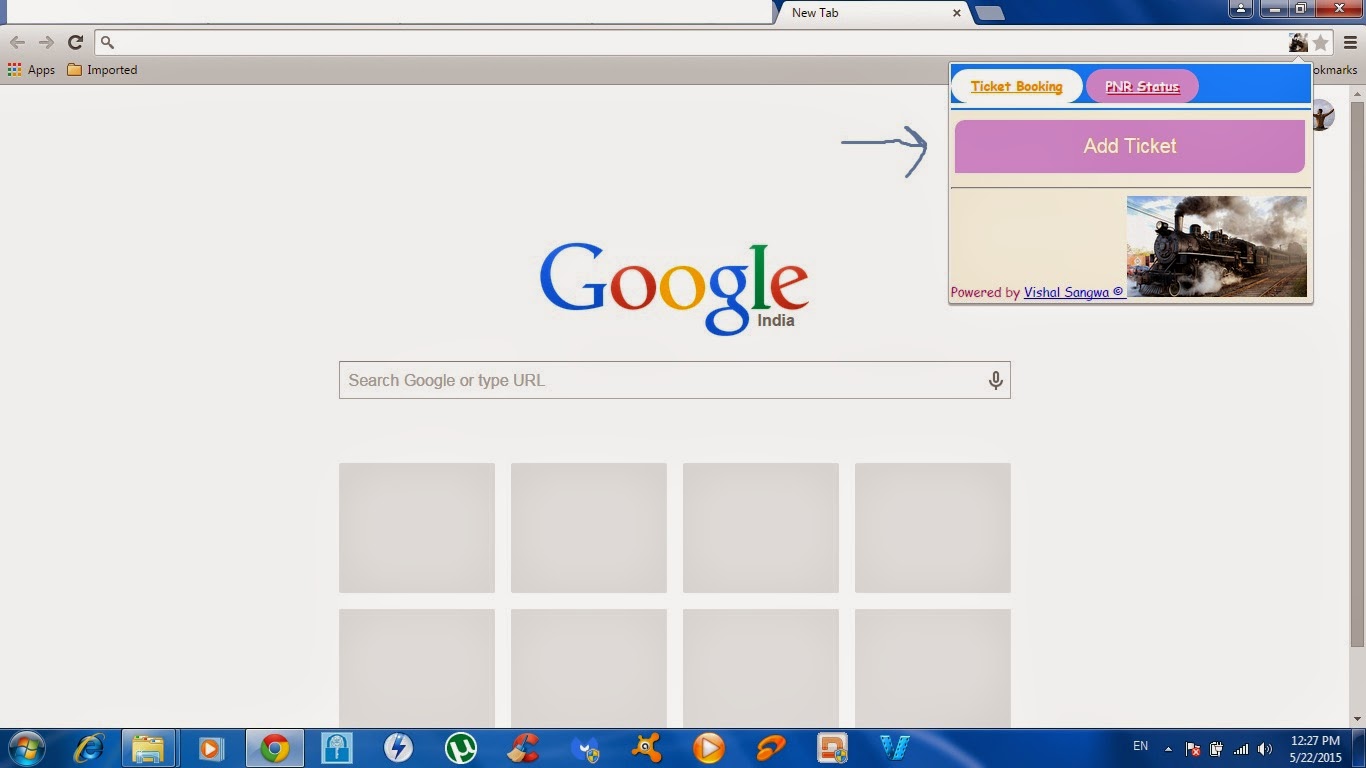Start voice search with the microphone icon
1366x768 pixels.
[995, 380]
